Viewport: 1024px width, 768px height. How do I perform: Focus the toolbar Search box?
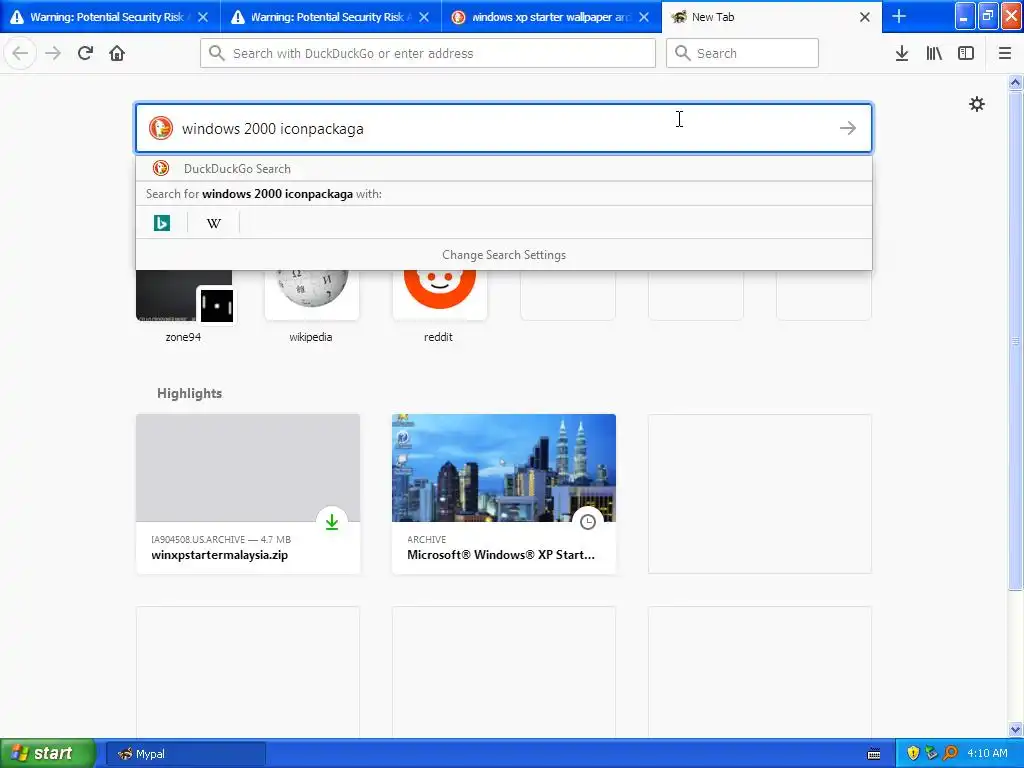742,53
